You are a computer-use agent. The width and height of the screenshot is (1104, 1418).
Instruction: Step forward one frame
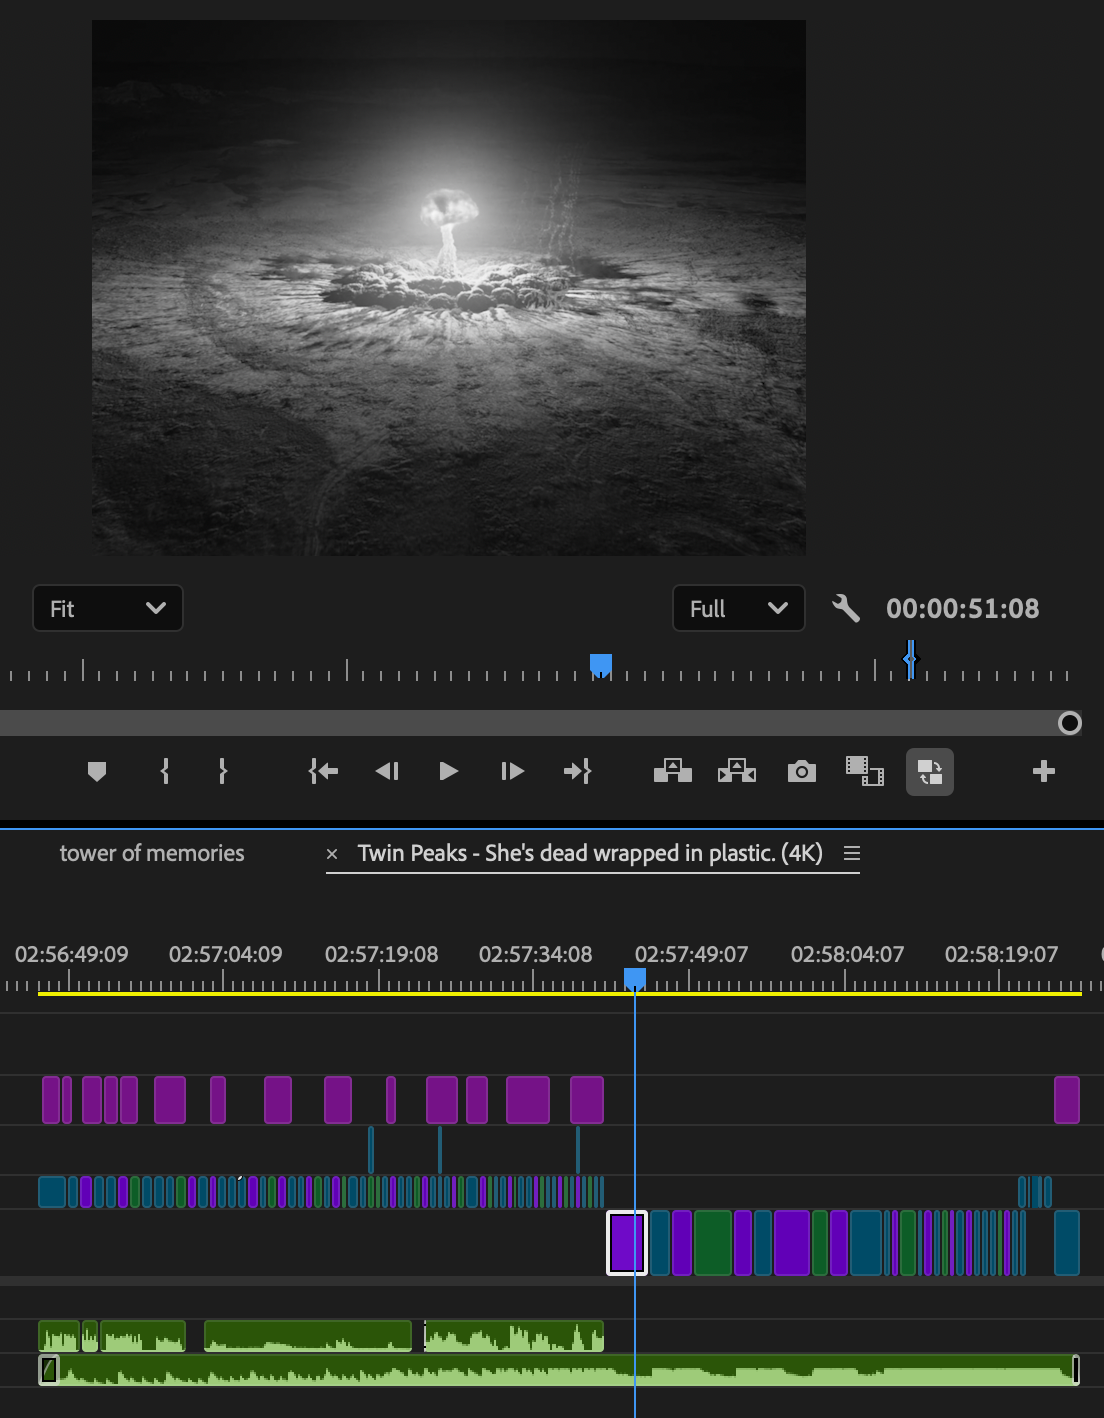pyautogui.click(x=512, y=771)
